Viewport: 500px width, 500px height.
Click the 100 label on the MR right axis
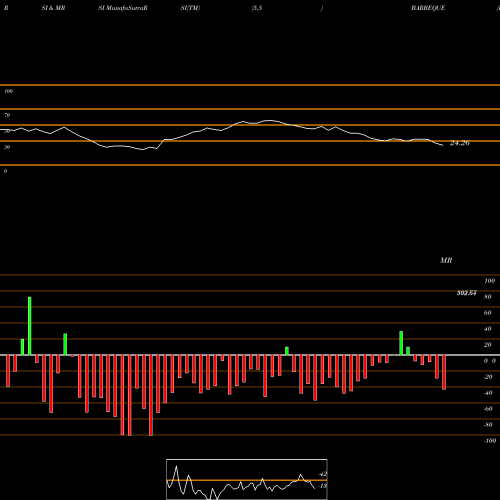490,281
